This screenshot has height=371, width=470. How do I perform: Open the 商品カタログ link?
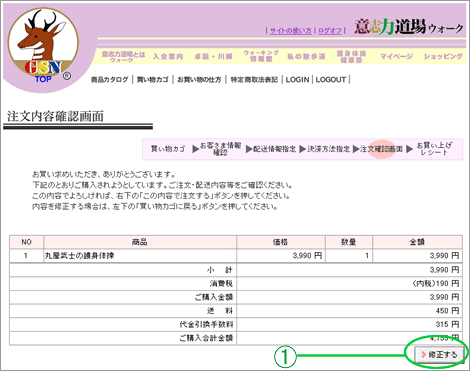(x=110, y=80)
